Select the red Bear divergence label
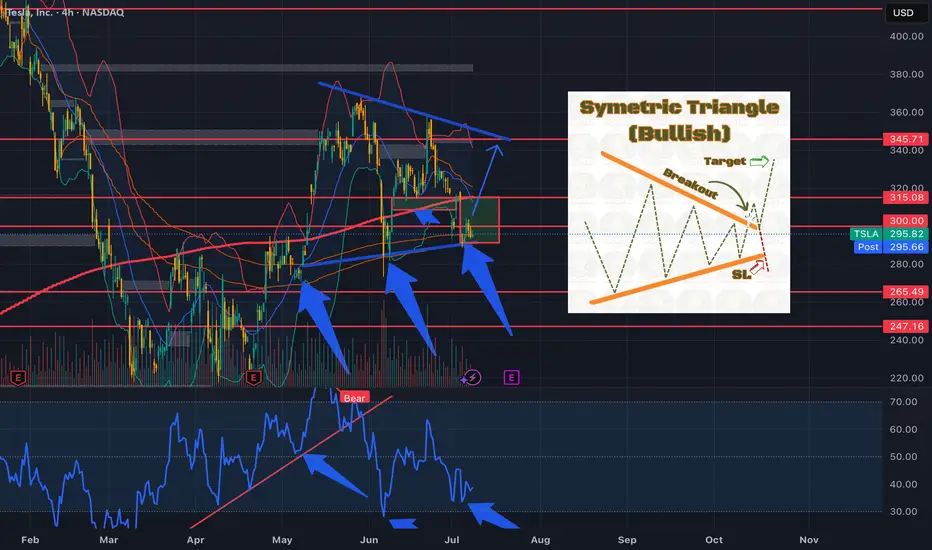This screenshot has width=932, height=550. [x=354, y=398]
